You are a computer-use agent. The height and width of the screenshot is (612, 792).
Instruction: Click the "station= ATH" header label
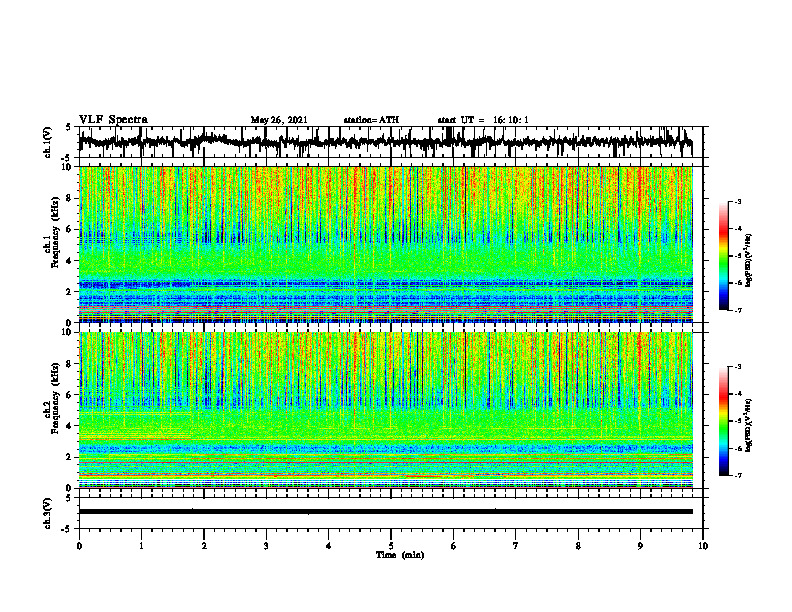click(x=371, y=120)
